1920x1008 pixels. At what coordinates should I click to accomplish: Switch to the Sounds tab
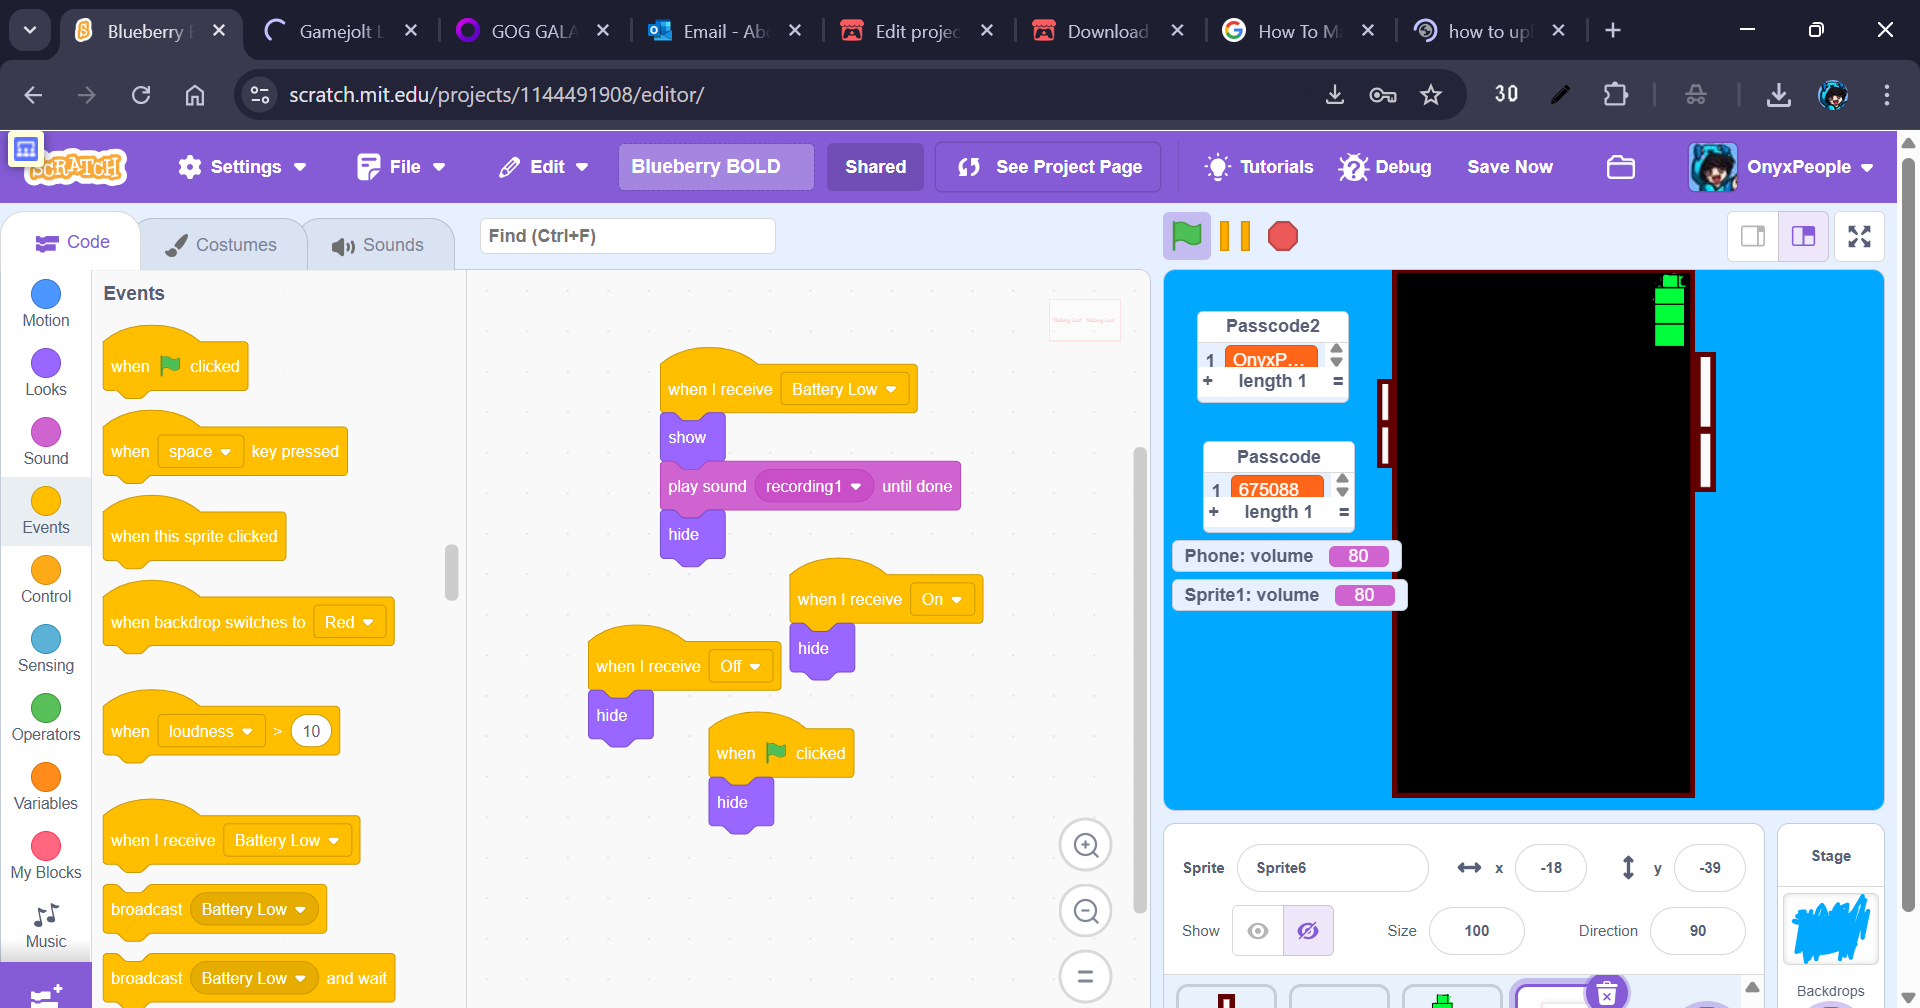[378, 245]
